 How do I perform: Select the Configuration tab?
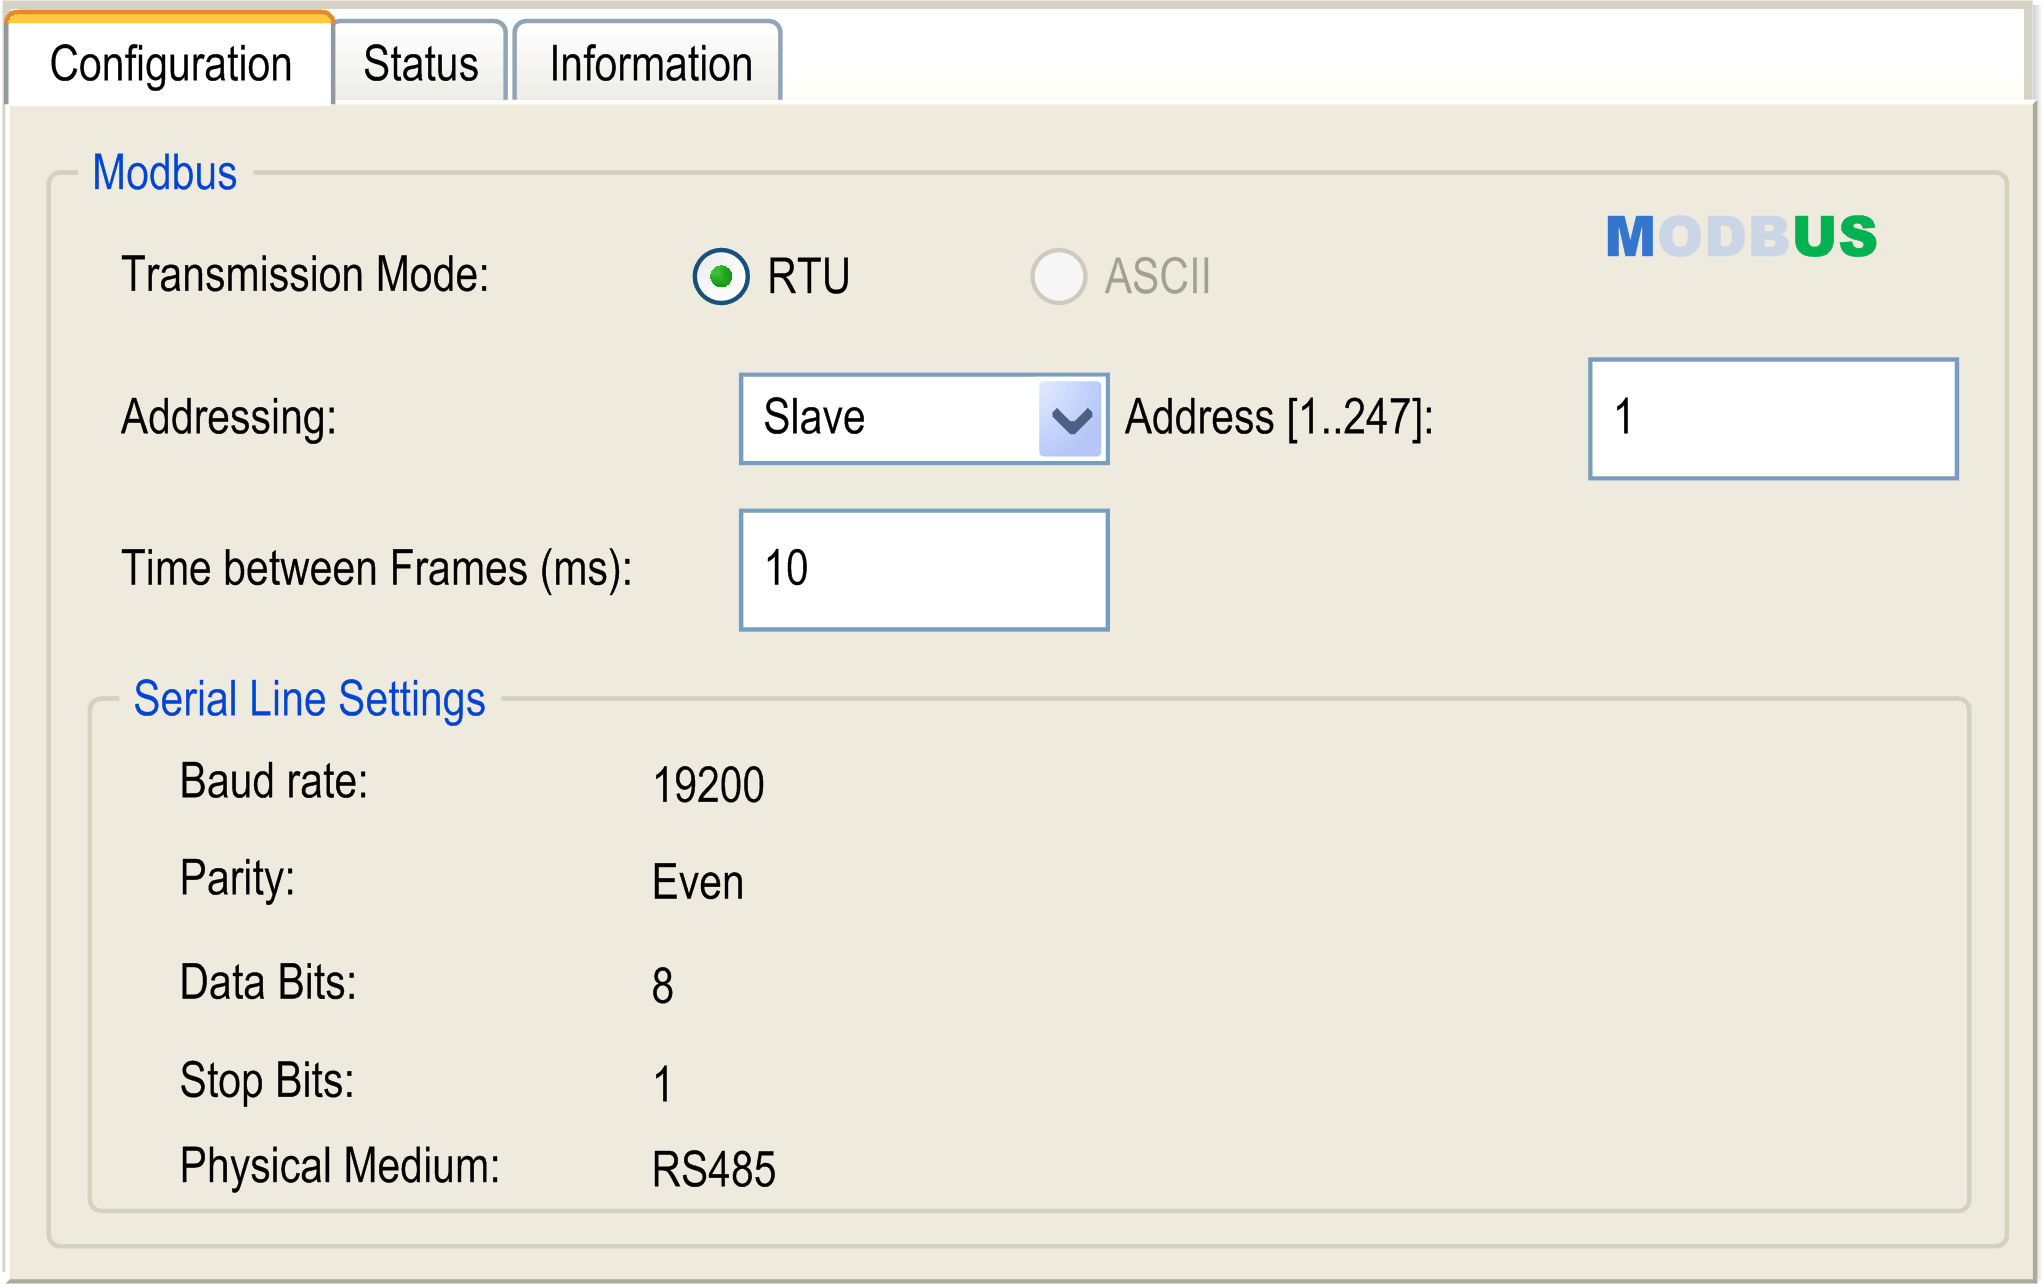click(170, 62)
